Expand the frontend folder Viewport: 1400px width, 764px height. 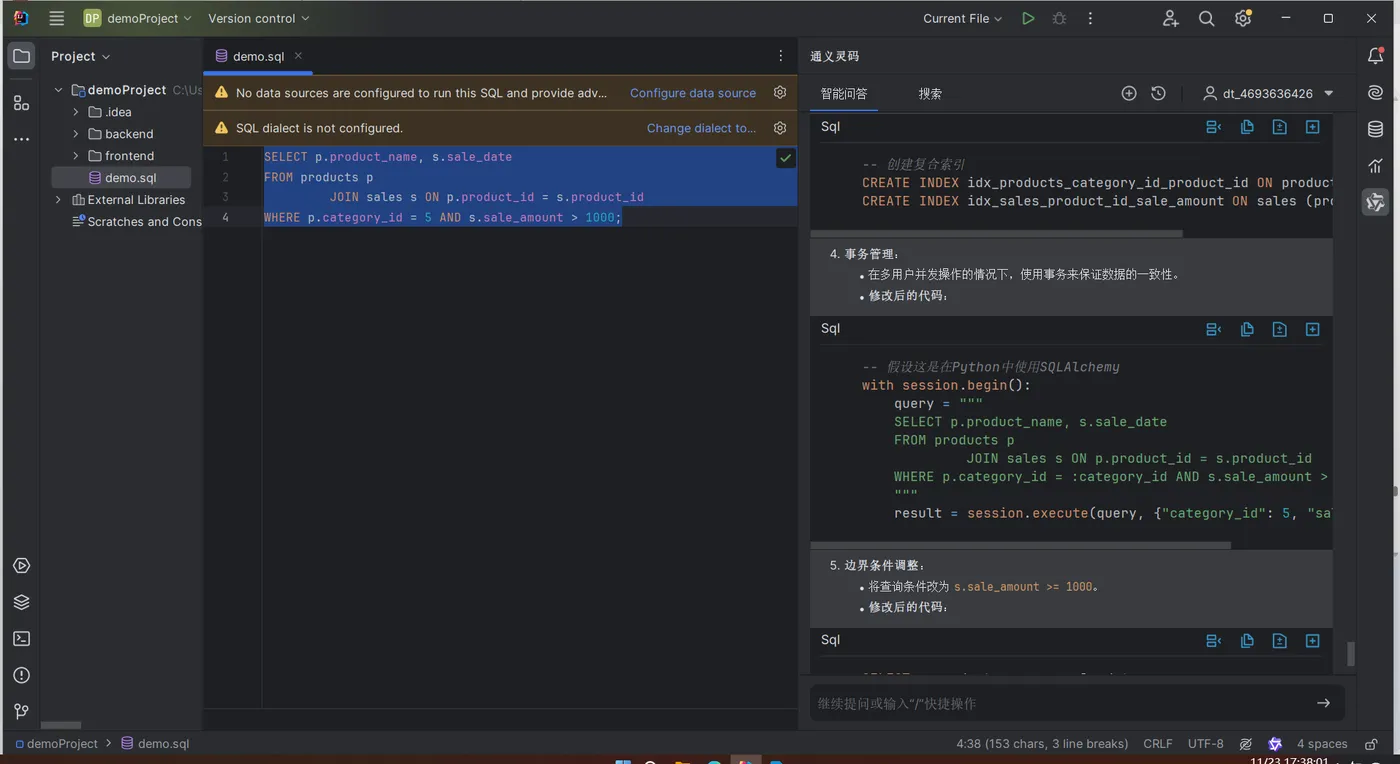click(76, 156)
